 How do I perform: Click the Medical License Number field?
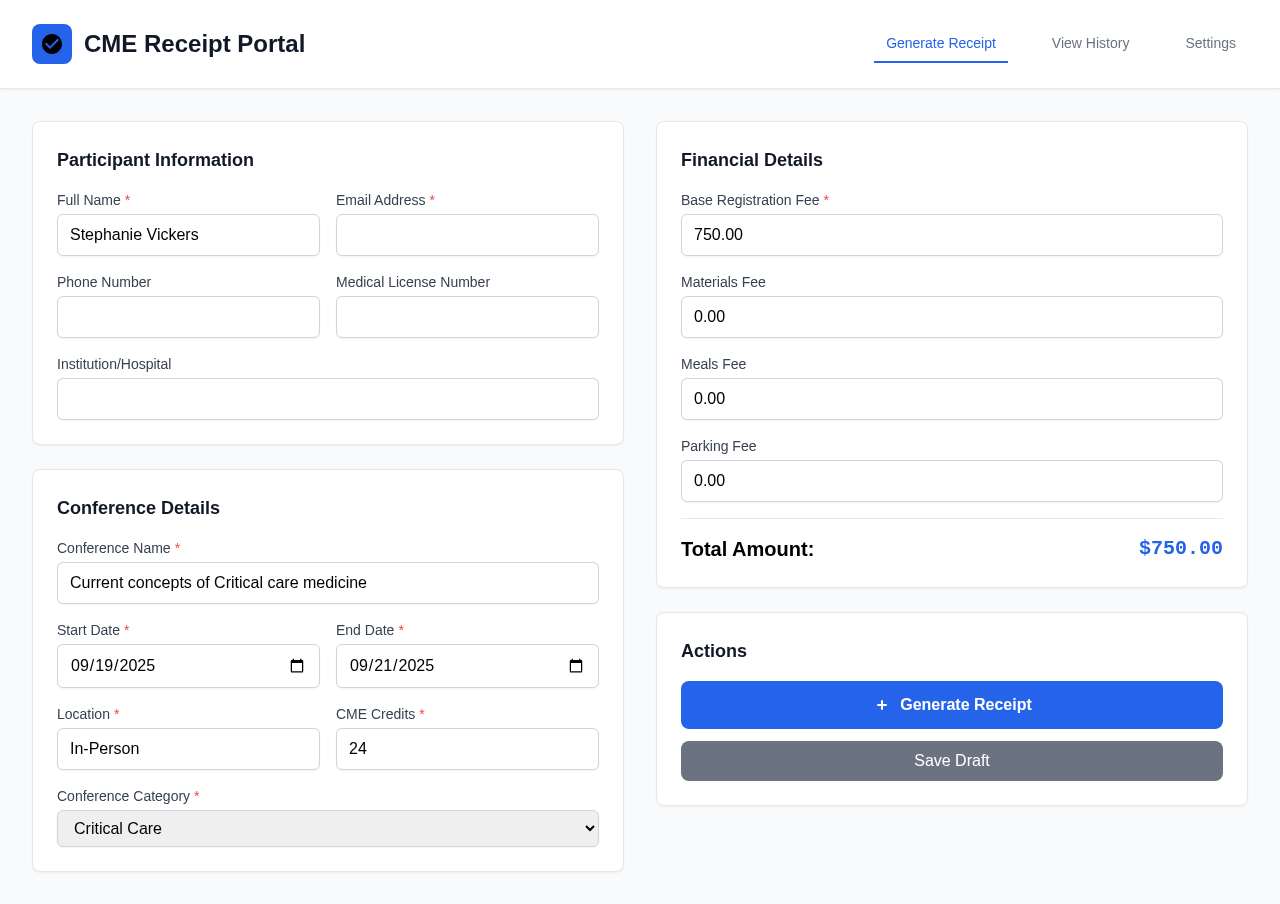coord(467,317)
